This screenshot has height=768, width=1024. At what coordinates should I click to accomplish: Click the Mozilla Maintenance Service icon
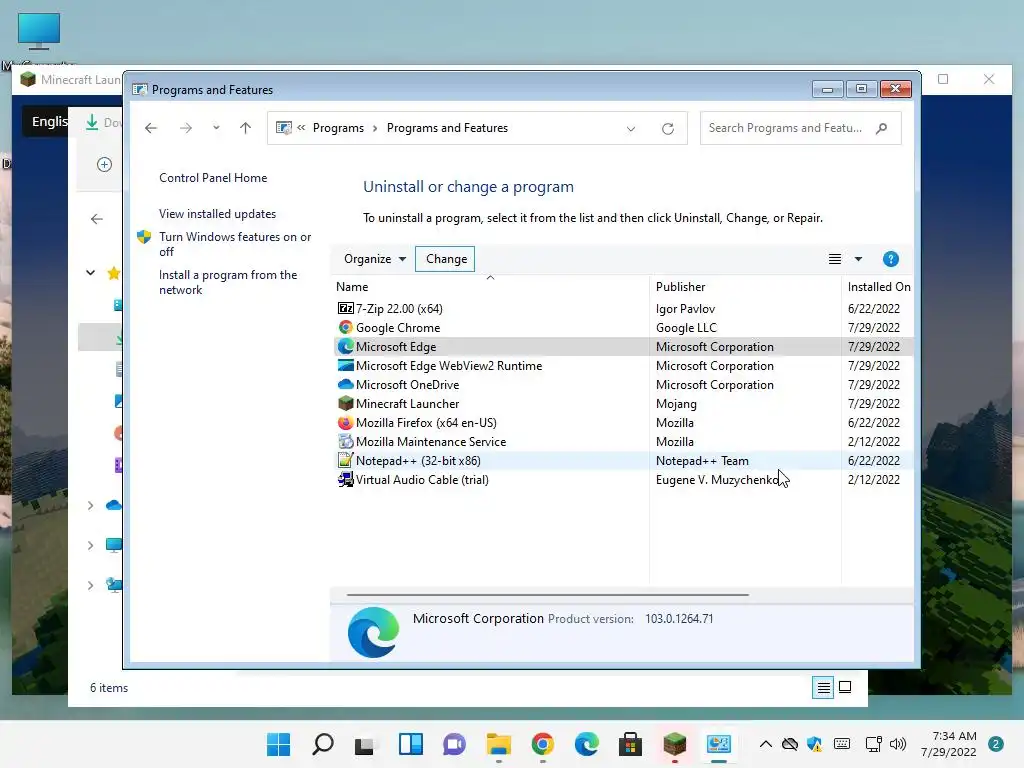click(345, 441)
